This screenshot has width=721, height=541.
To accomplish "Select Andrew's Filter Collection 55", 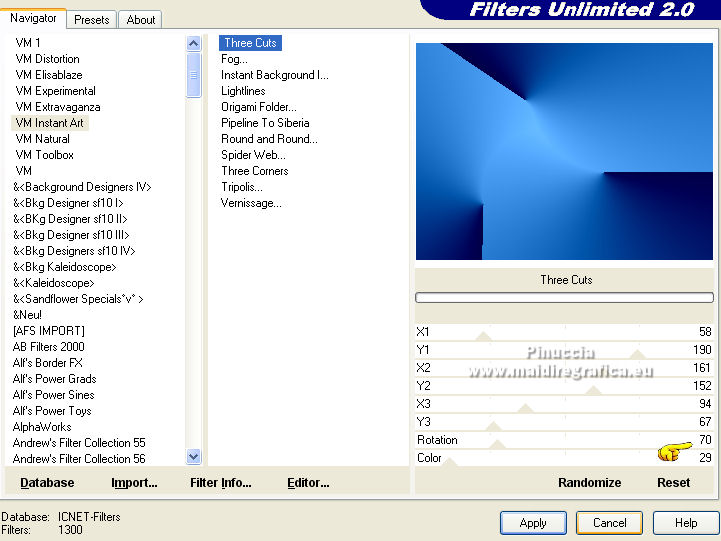I will [79, 443].
